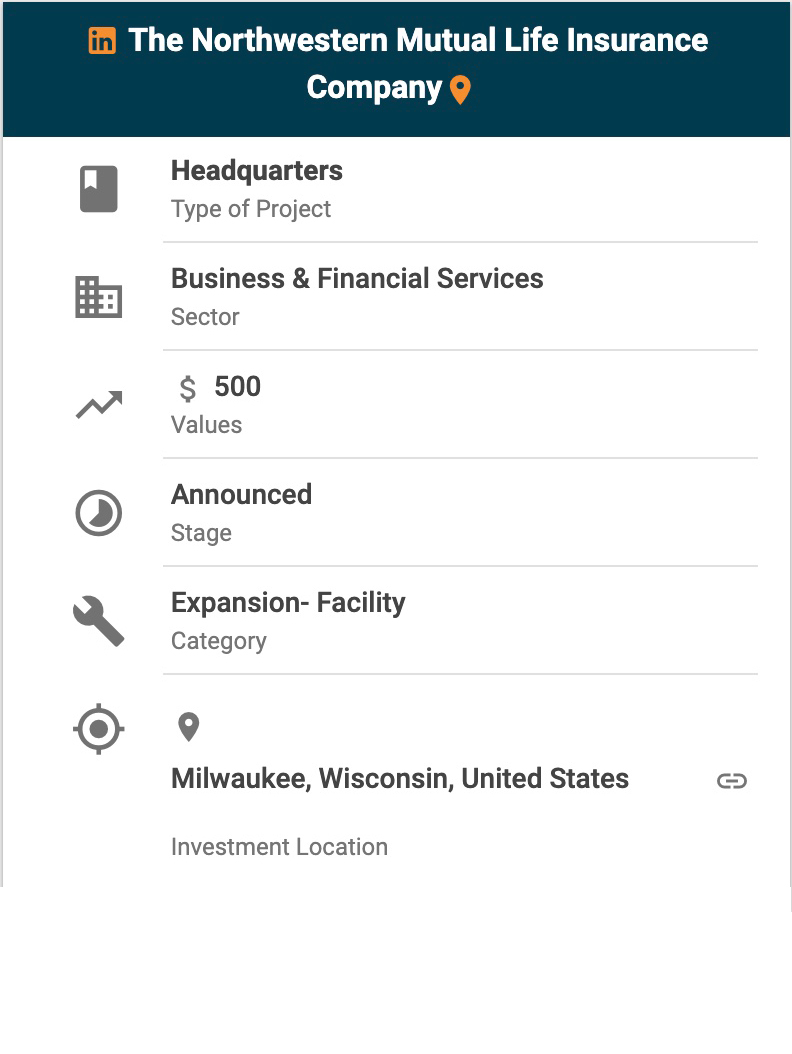792x1054 pixels.
Task: Click the gray location pin above Milwaukee
Action: (188, 727)
